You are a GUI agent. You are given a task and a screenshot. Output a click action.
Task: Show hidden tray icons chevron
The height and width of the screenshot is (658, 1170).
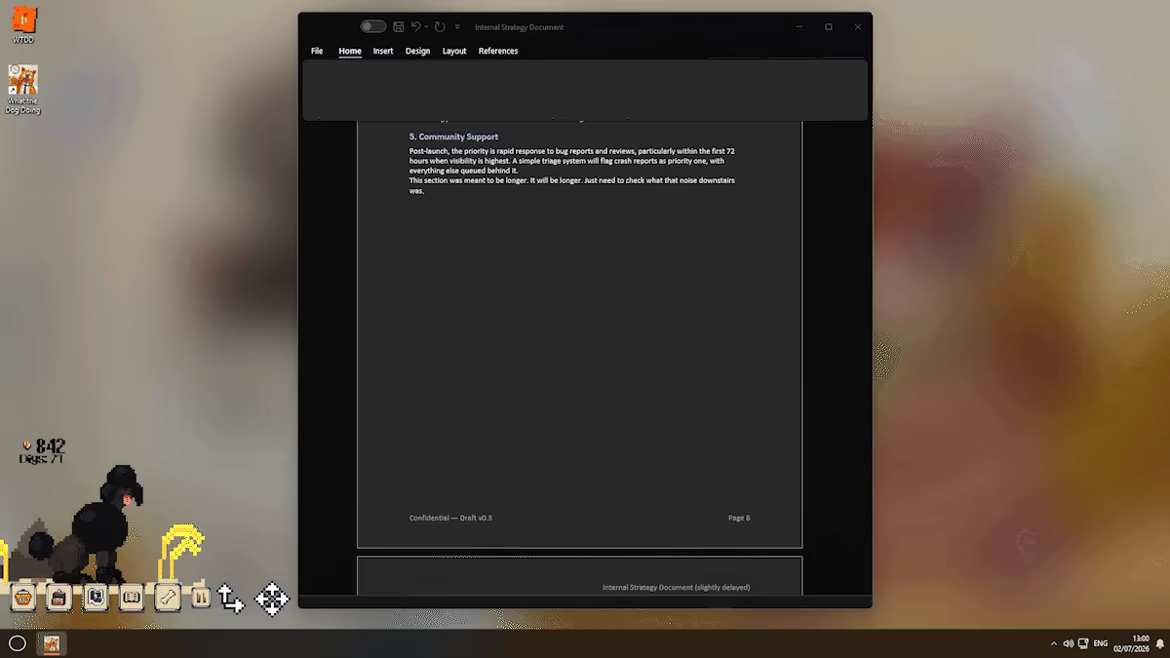click(x=1054, y=644)
